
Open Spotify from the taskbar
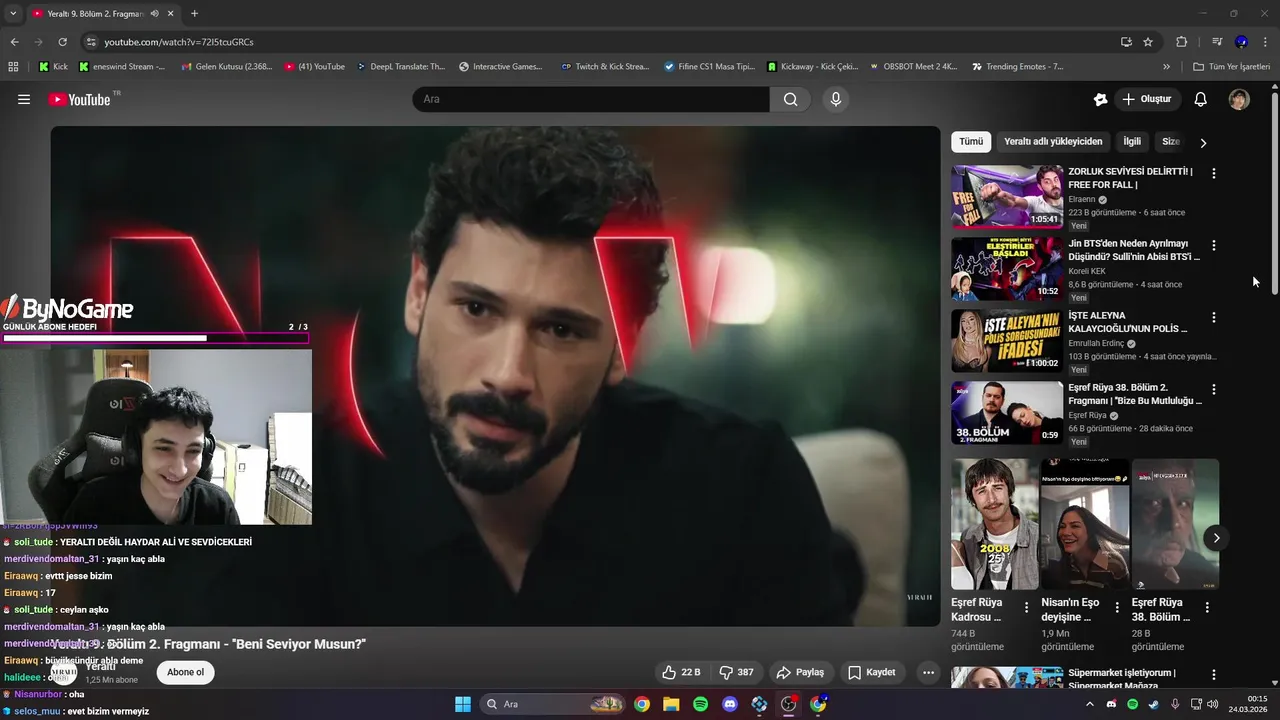701,704
